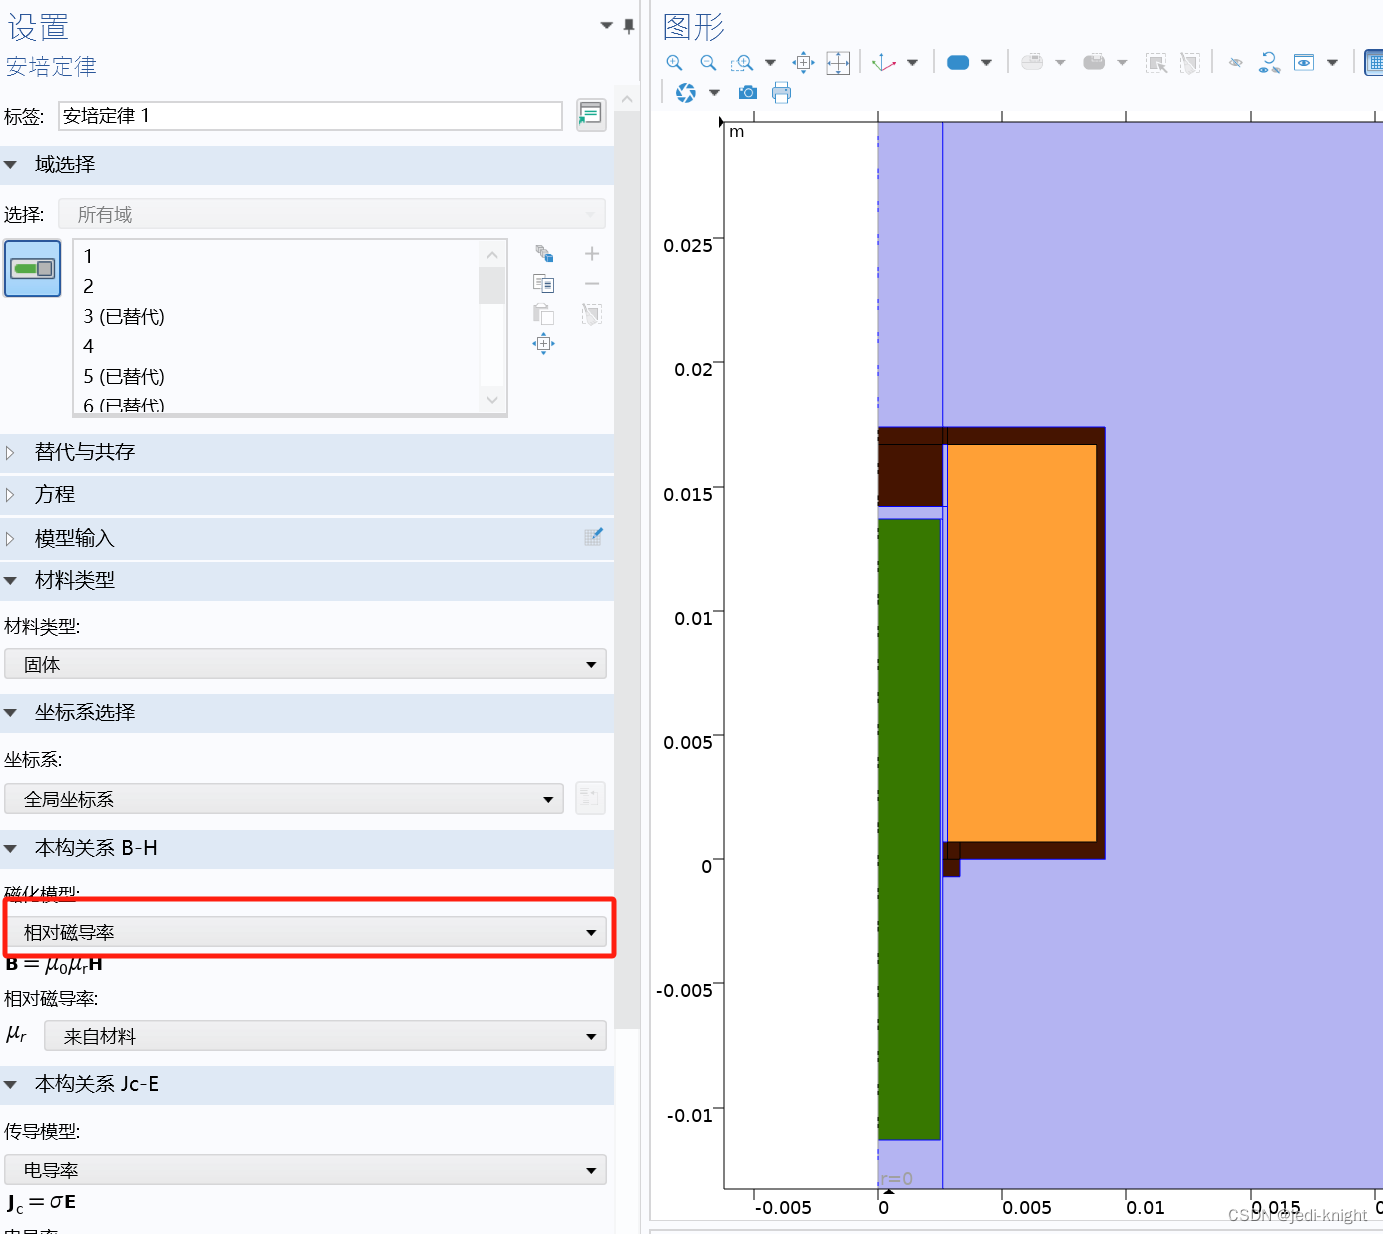Viewport: 1383px width, 1234px height.
Task: Click the camera image snapshot icon
Action: tap(748, 93)
